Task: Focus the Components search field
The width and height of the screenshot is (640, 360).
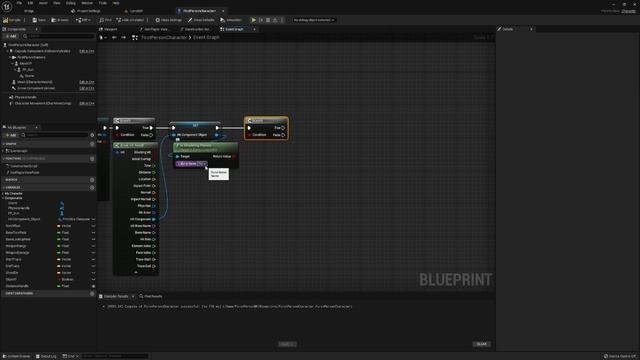Action: [x=58, y=36]
